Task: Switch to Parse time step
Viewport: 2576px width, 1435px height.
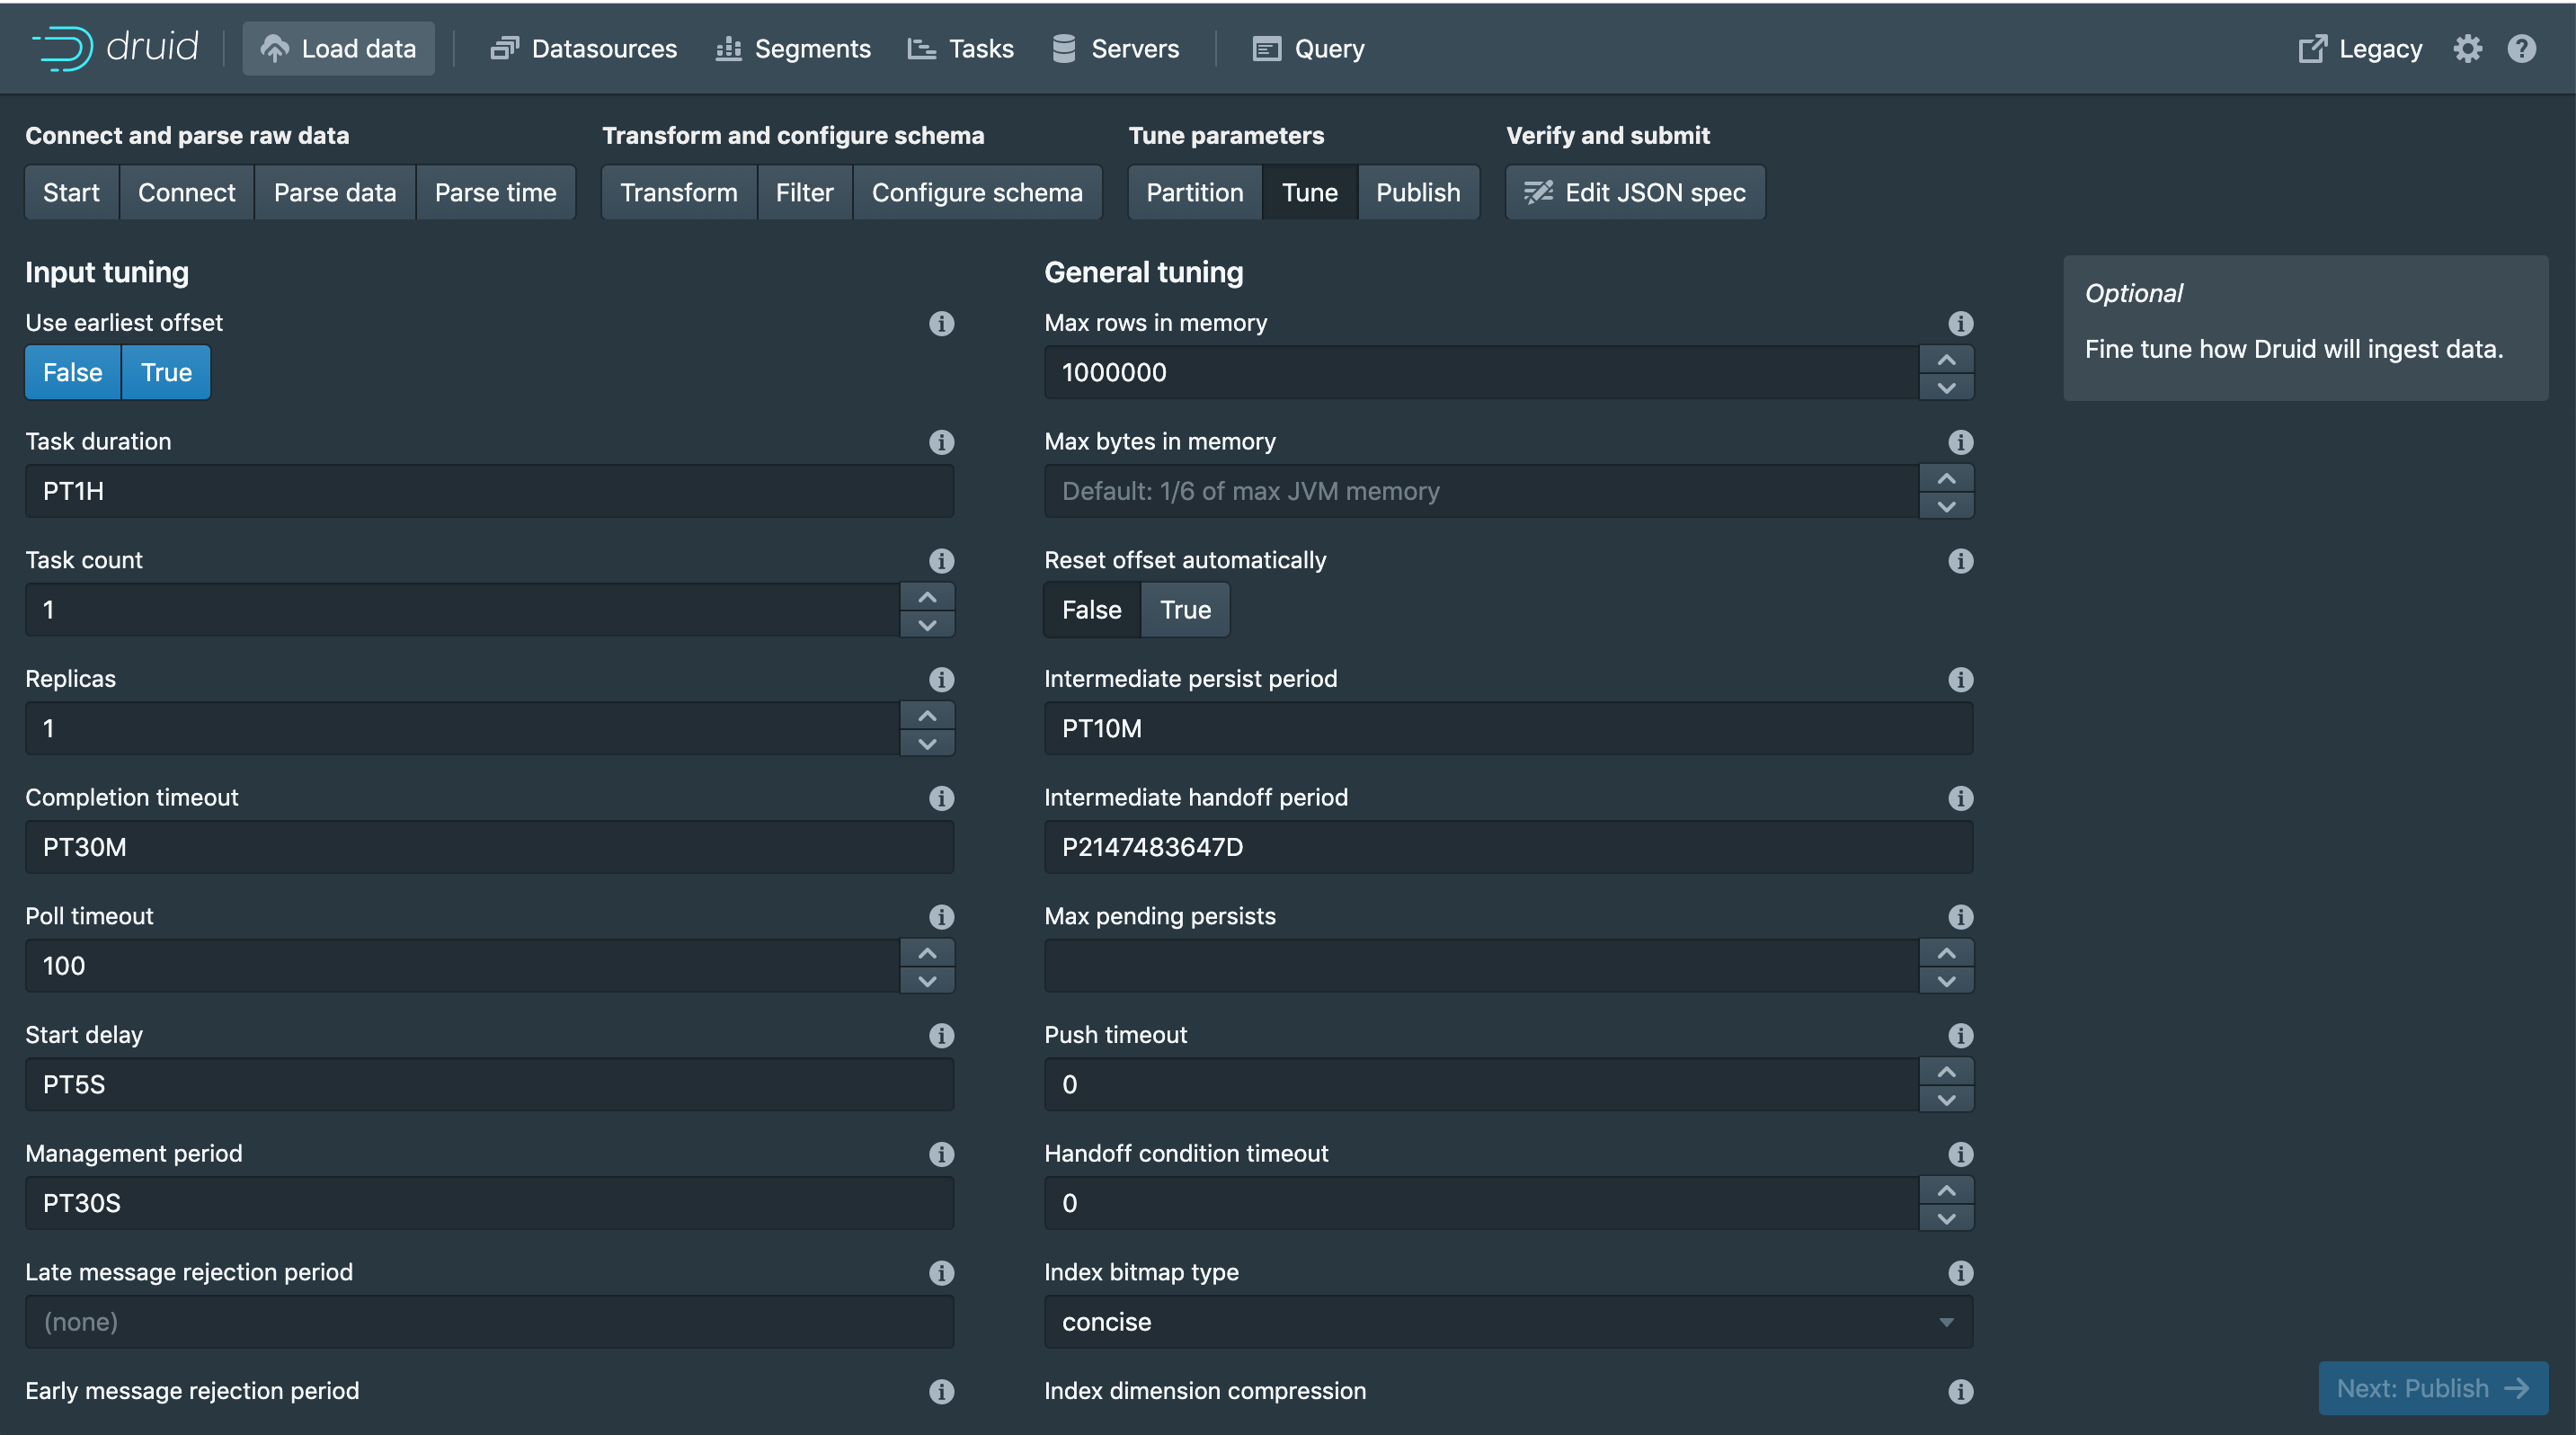Action: click(x=495, y=192)
